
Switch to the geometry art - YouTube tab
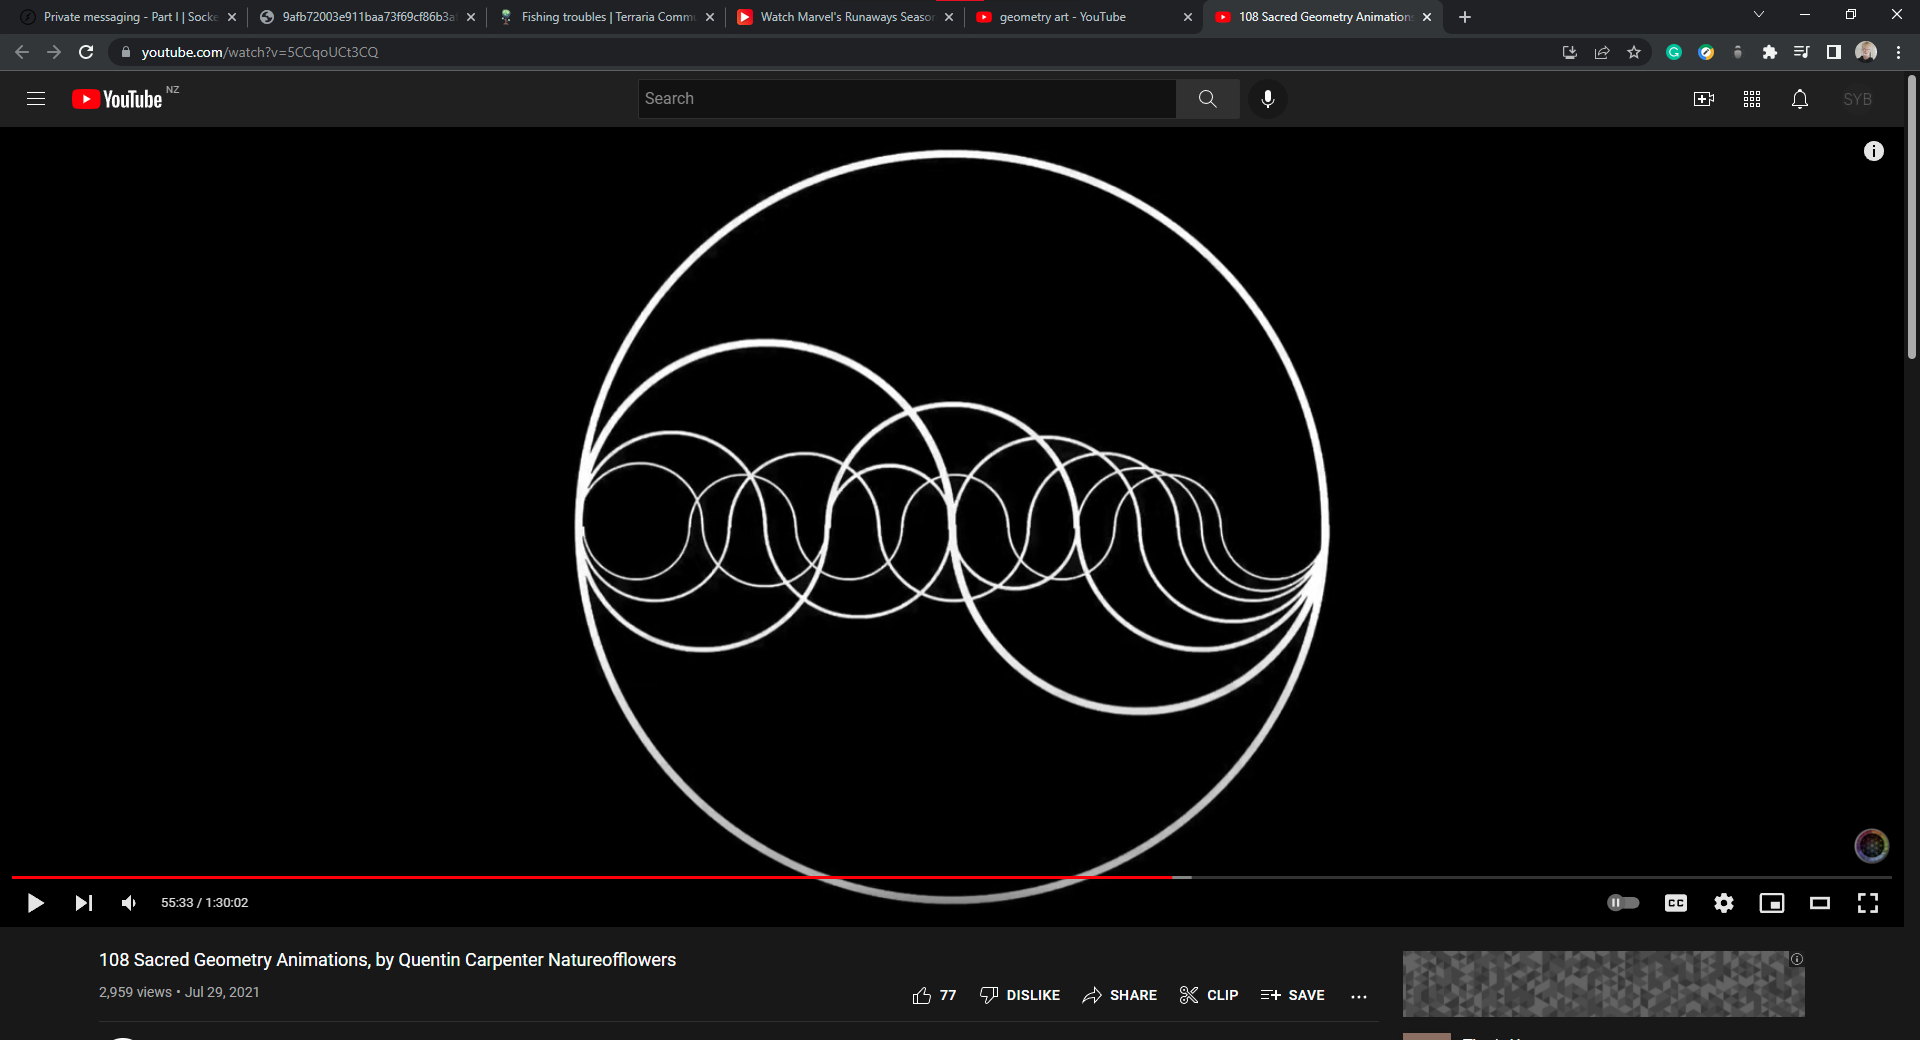(x=1062, y=17)
